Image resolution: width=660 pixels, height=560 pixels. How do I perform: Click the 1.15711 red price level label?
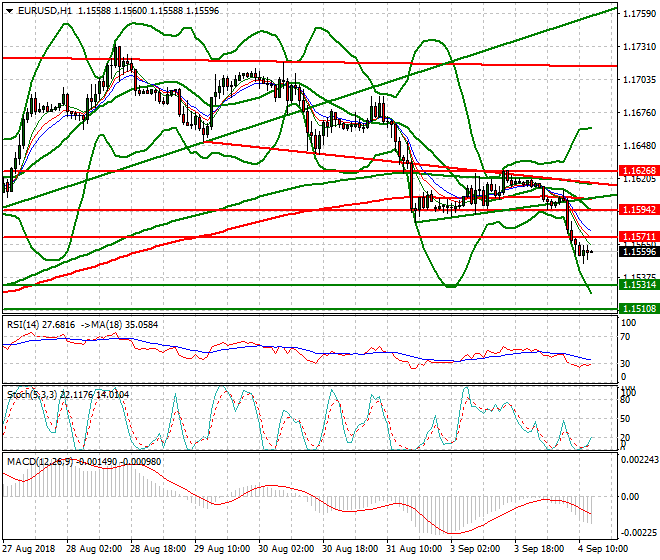pos(639,237)
